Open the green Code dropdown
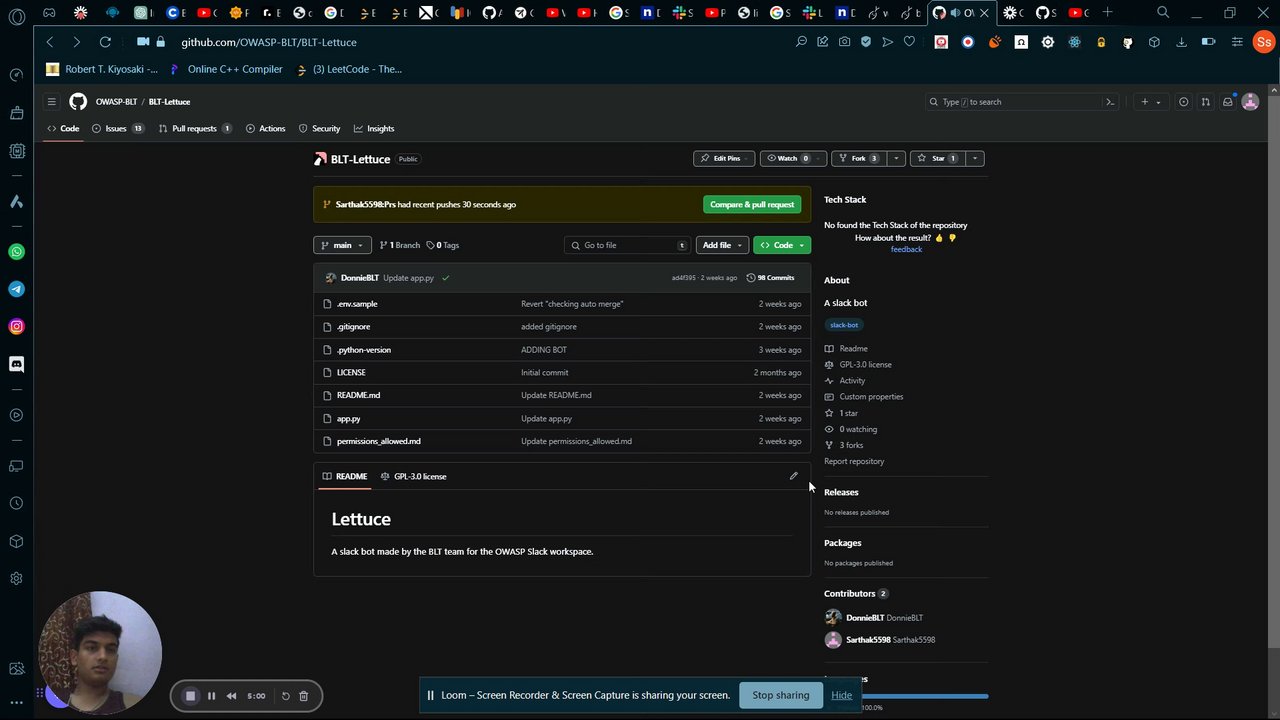 (782, 245)
